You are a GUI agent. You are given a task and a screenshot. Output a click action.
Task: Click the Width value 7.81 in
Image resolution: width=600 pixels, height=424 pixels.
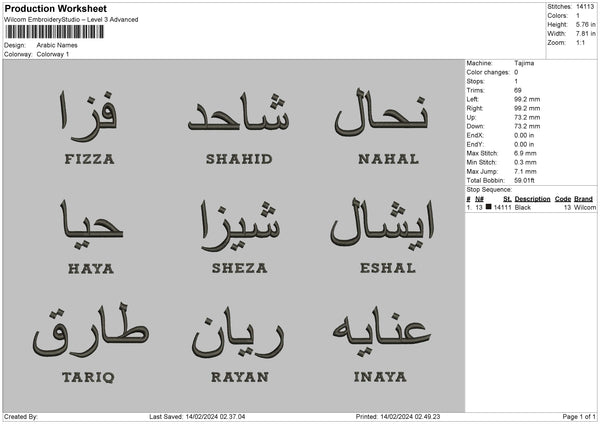click(585, 34)
